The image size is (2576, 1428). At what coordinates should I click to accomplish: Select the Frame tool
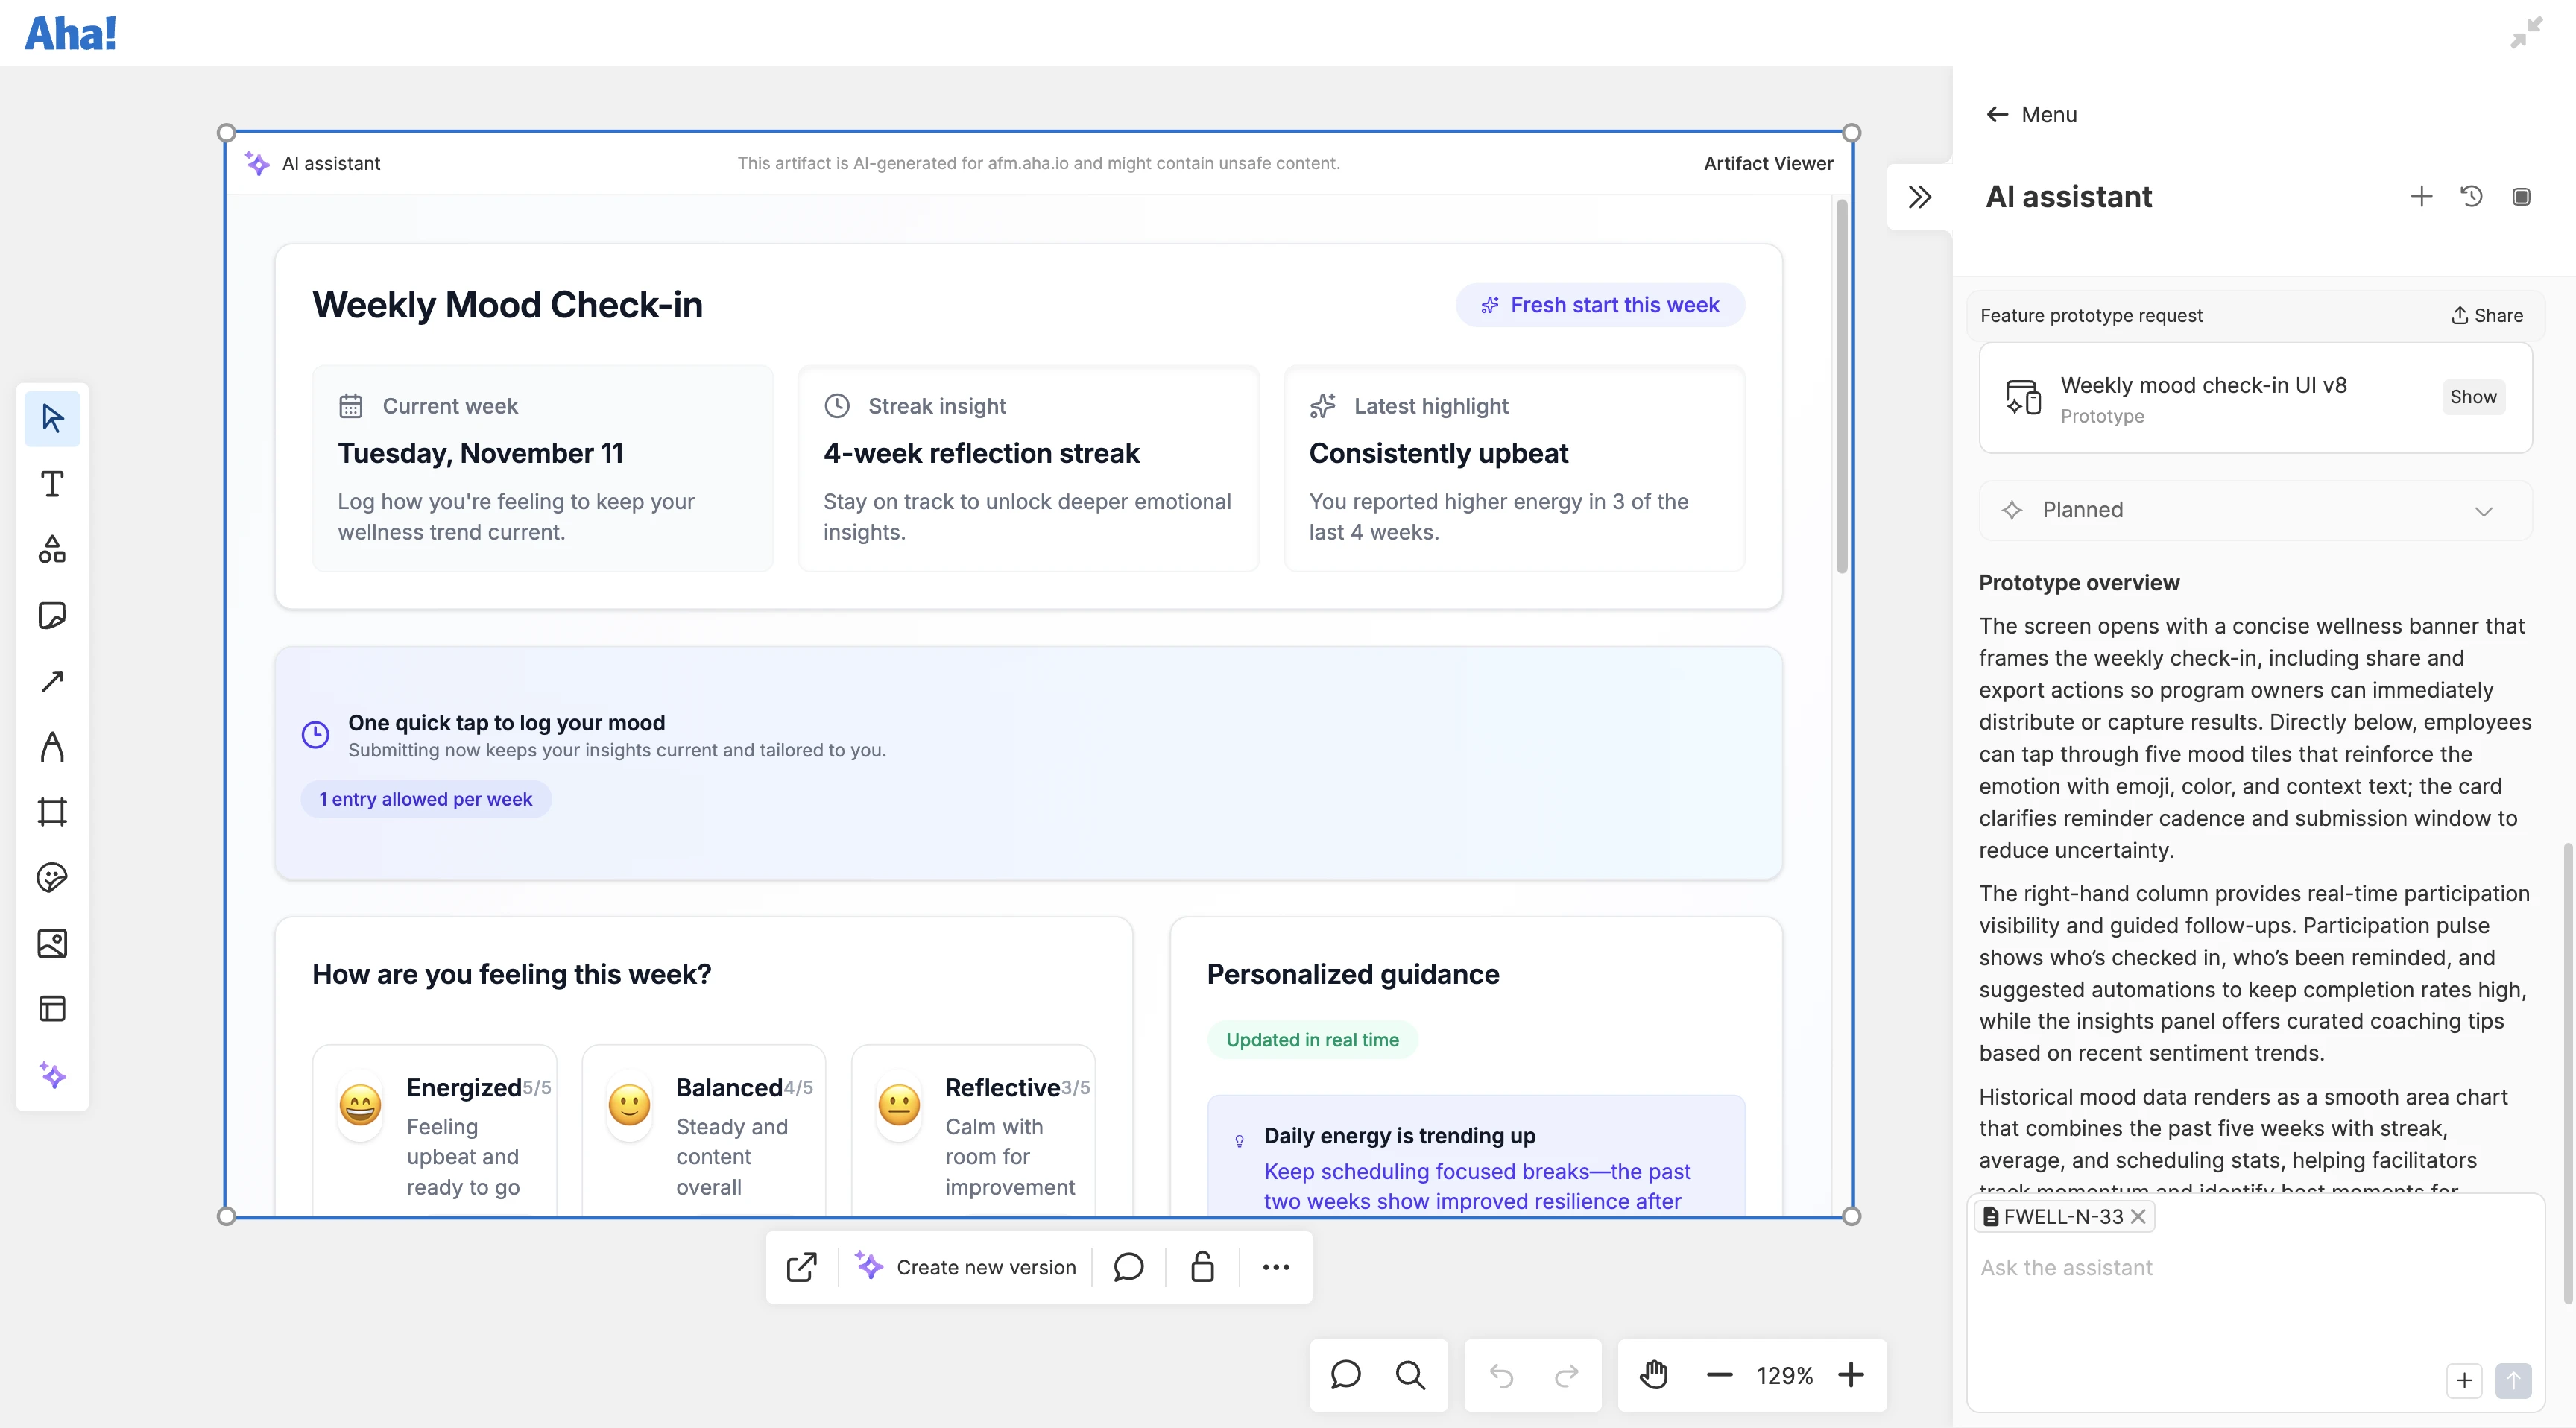point(52,811)
